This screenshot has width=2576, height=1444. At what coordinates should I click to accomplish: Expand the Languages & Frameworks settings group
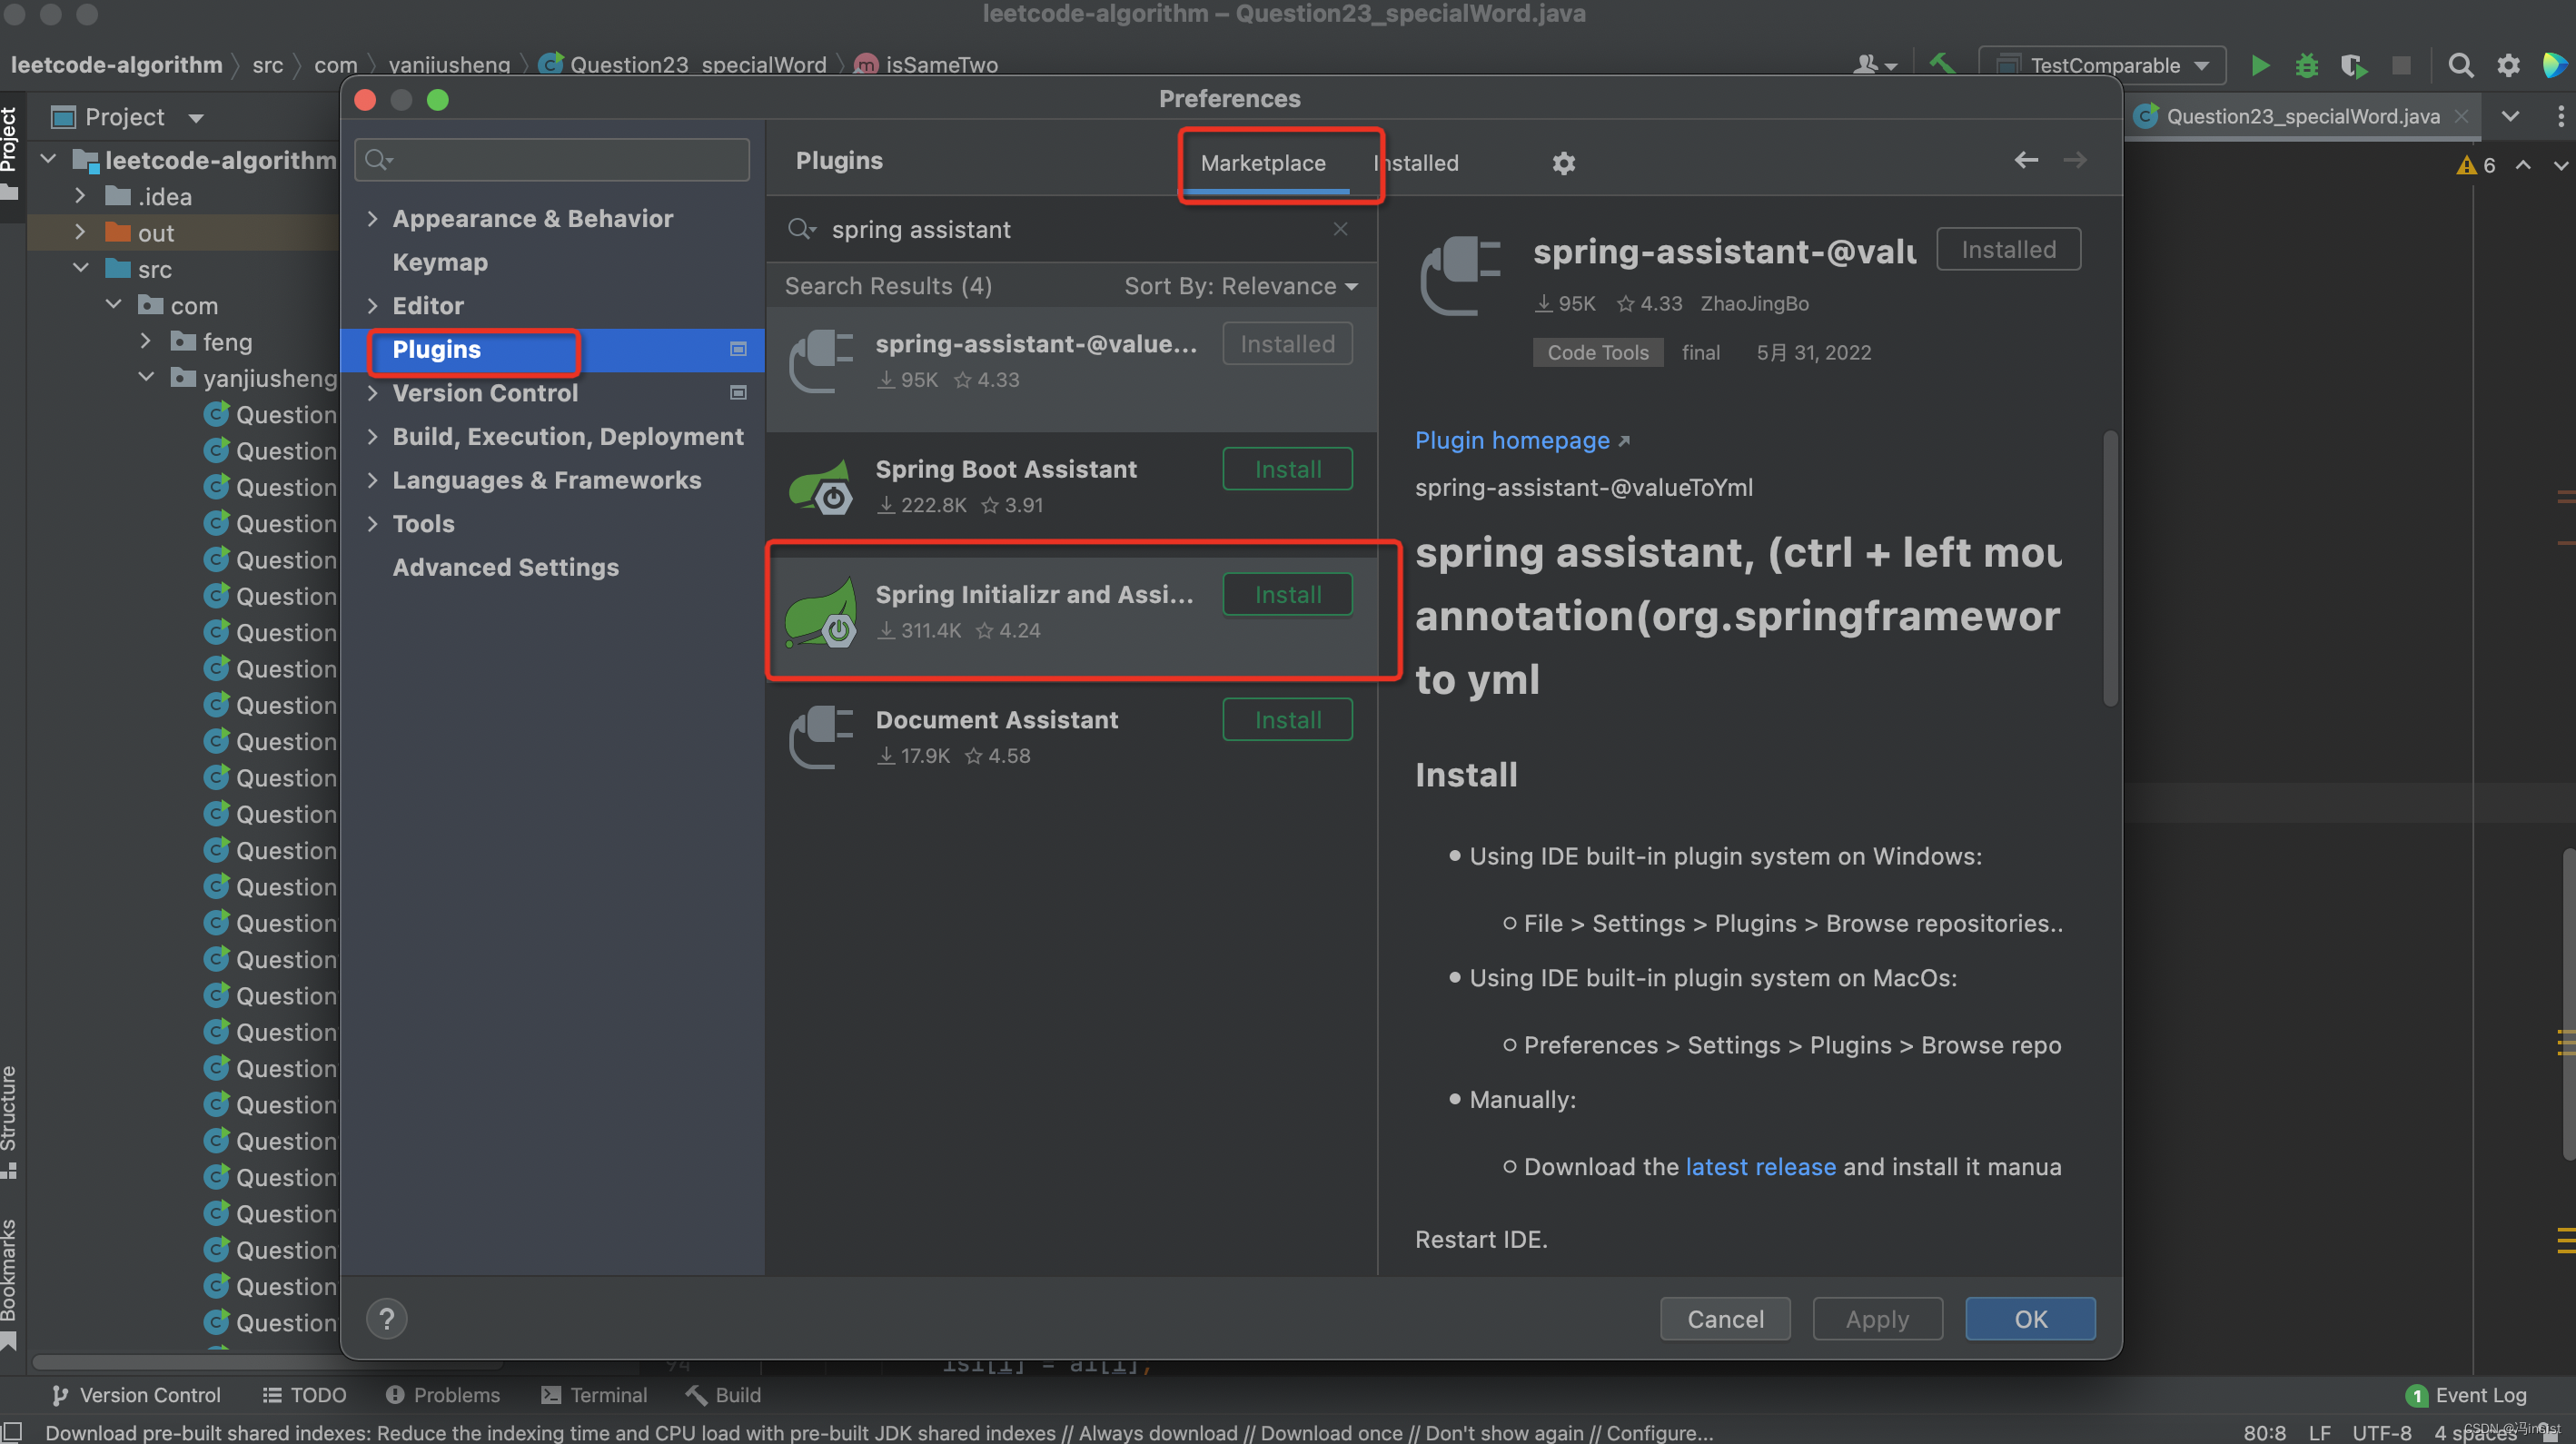[x=372, y=480]
